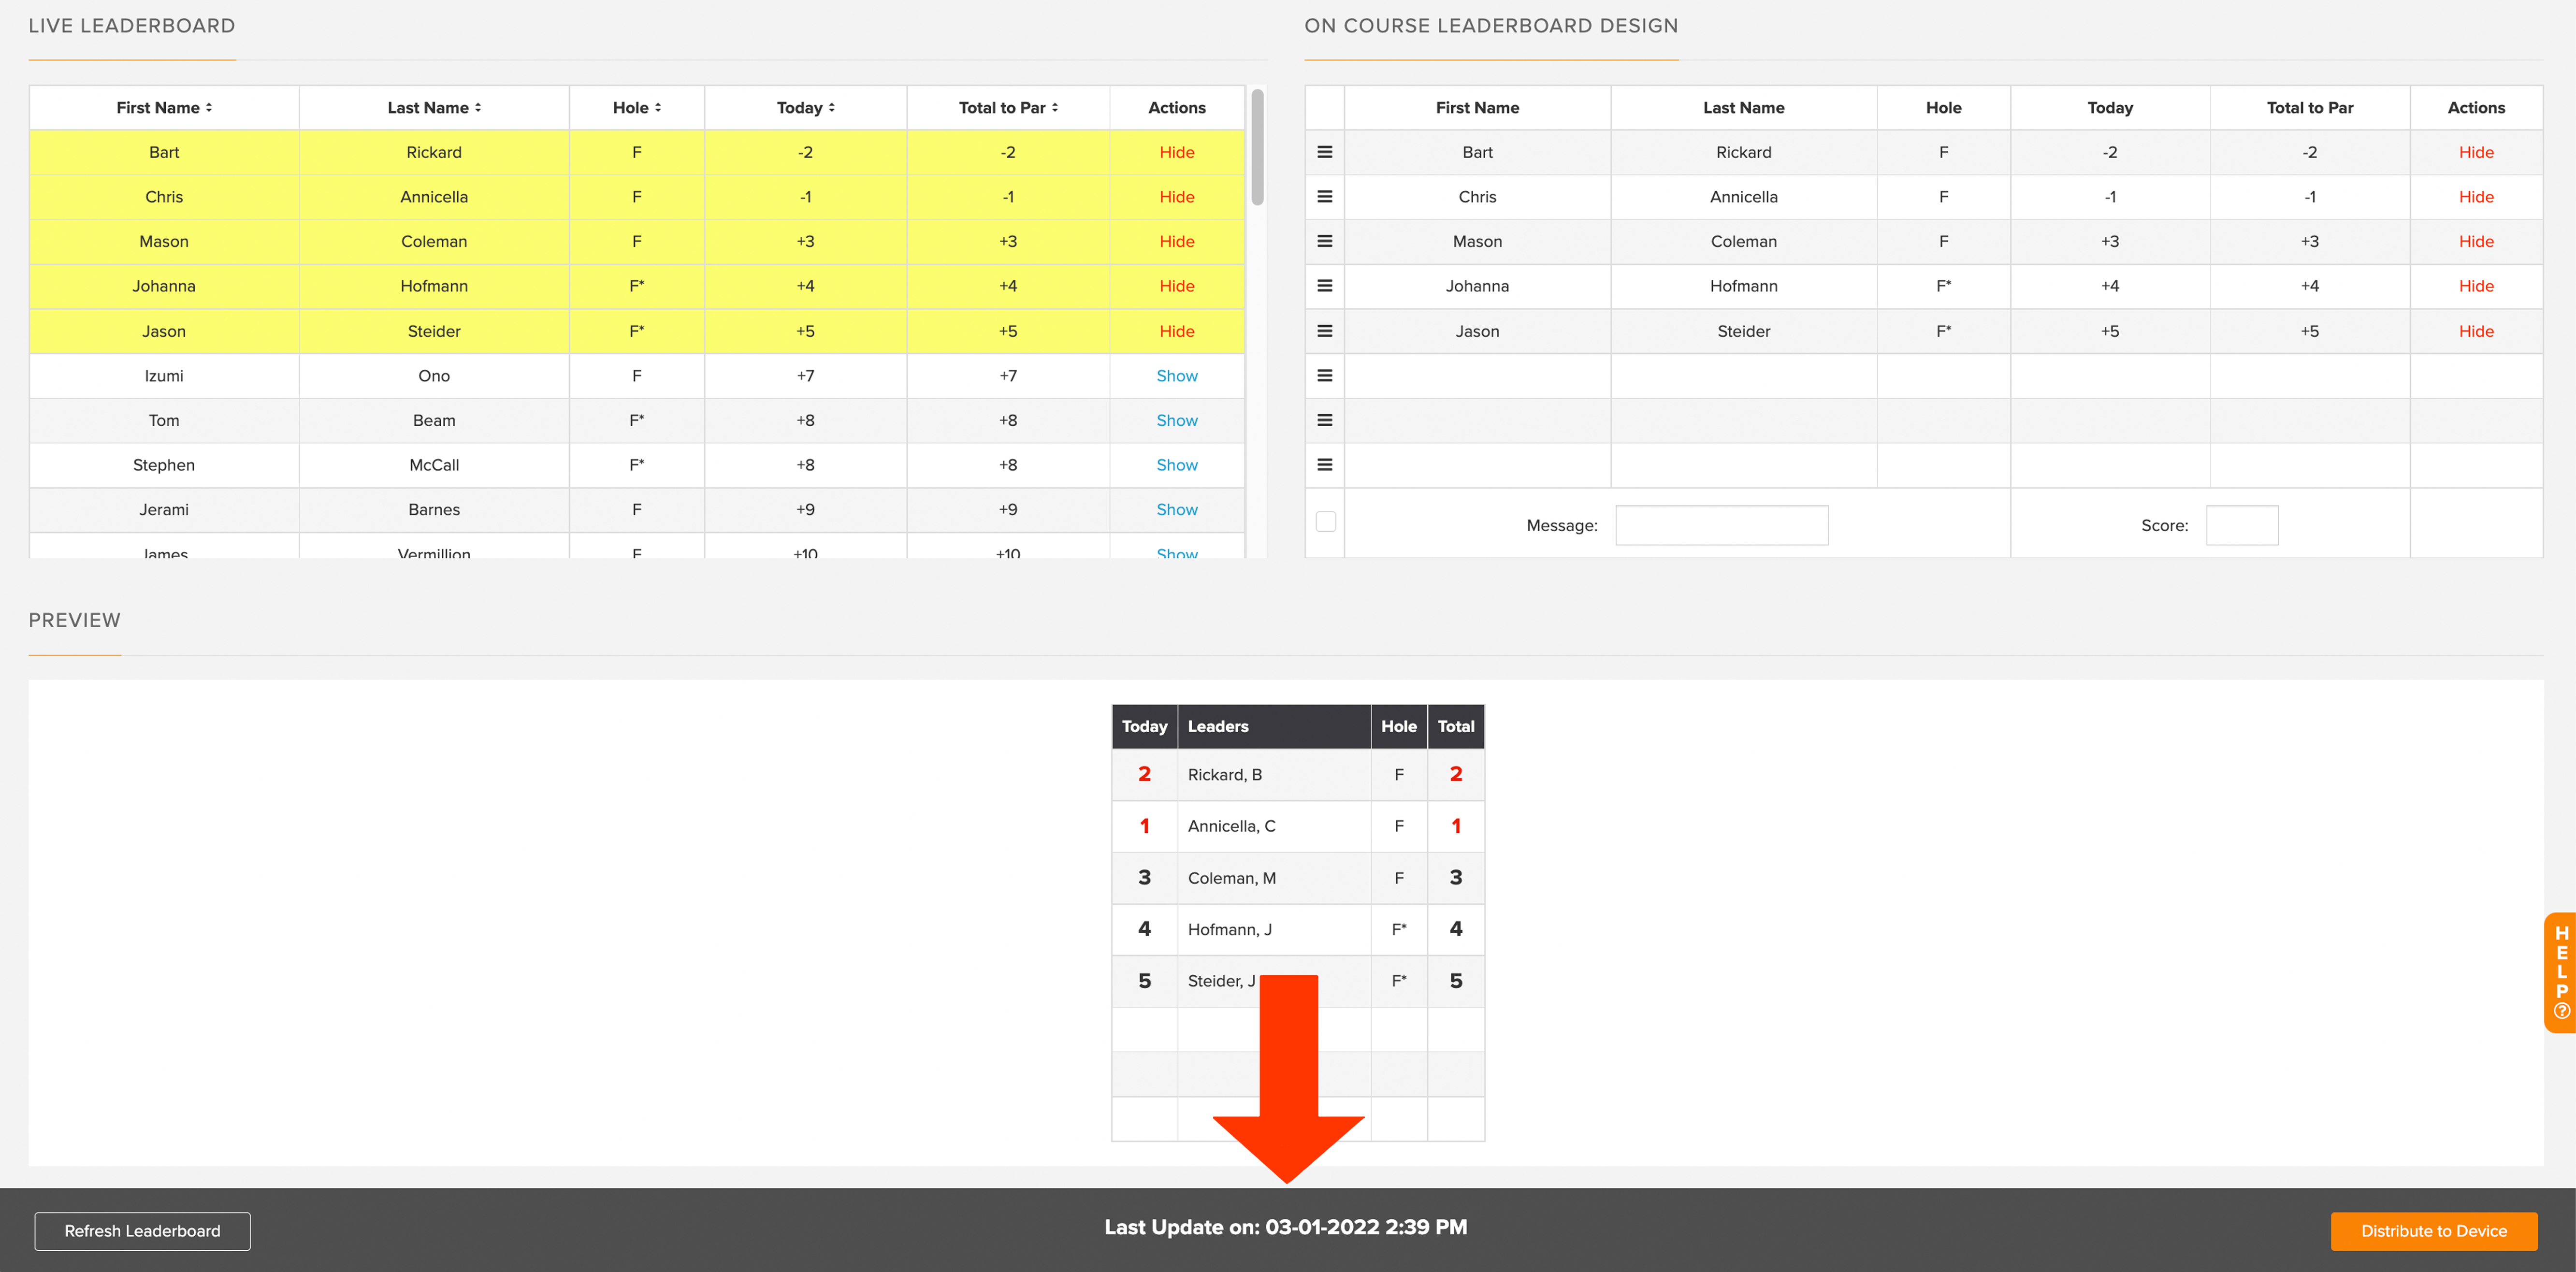Viewport: 2576px width, 1272px height.
Task: Hide Mason Coleman in on course design table
Action: pos(2476,241)
